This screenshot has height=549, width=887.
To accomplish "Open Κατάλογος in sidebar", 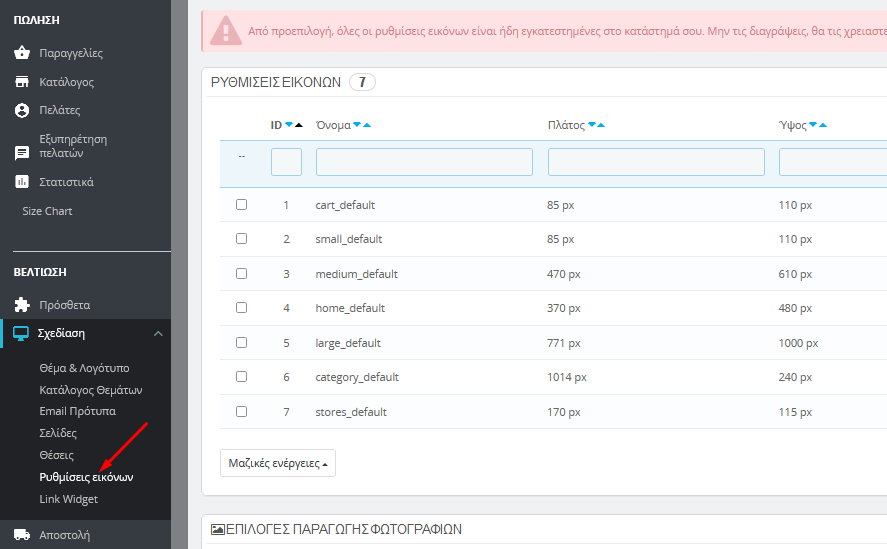I will pos(66,82).
